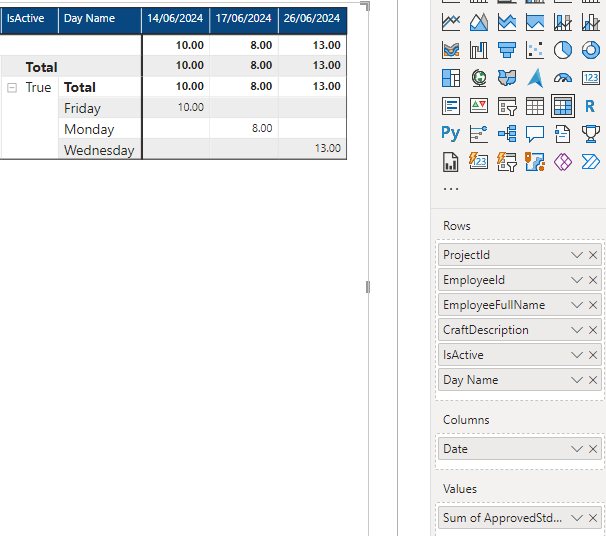The width and height of the screenshot is (606, 536).
Task: Select the Smart narrative visual
Action: click(x=563, y=134)
